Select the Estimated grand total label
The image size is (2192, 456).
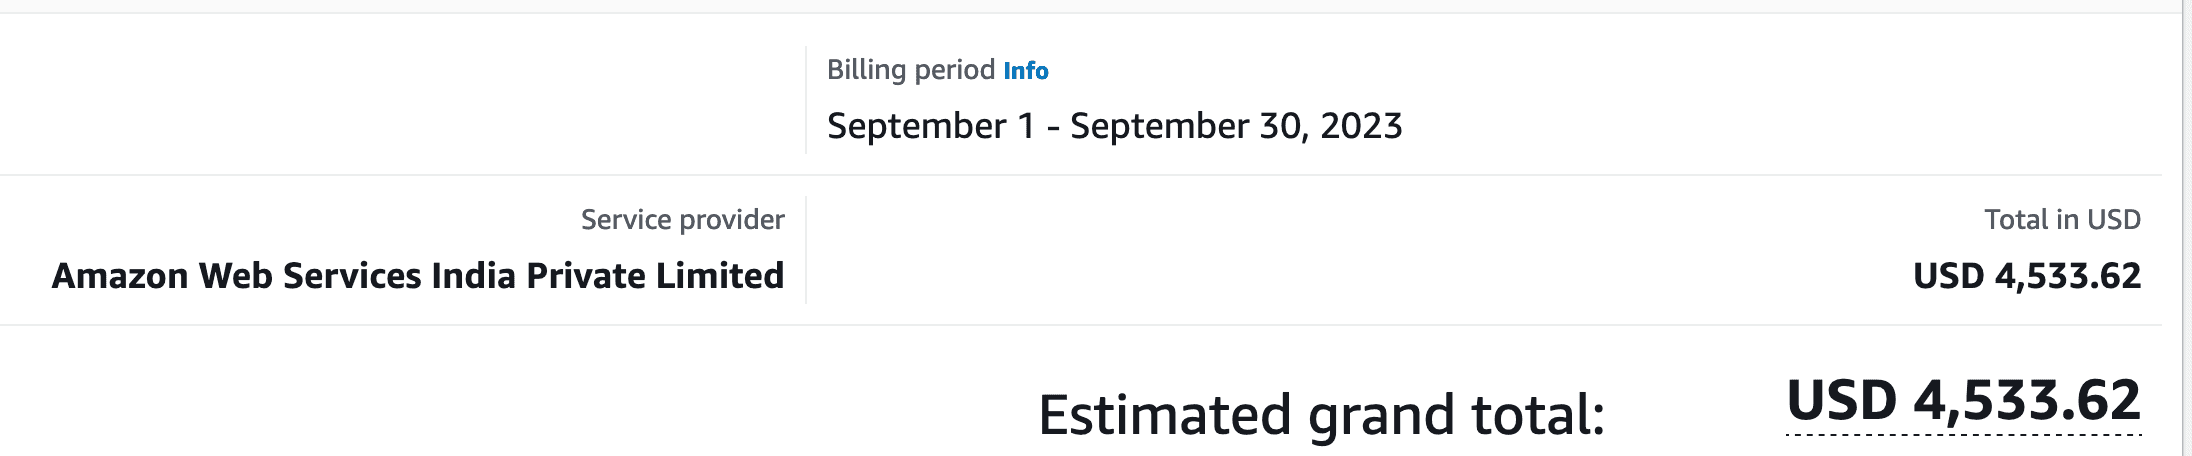(1322, 415)
